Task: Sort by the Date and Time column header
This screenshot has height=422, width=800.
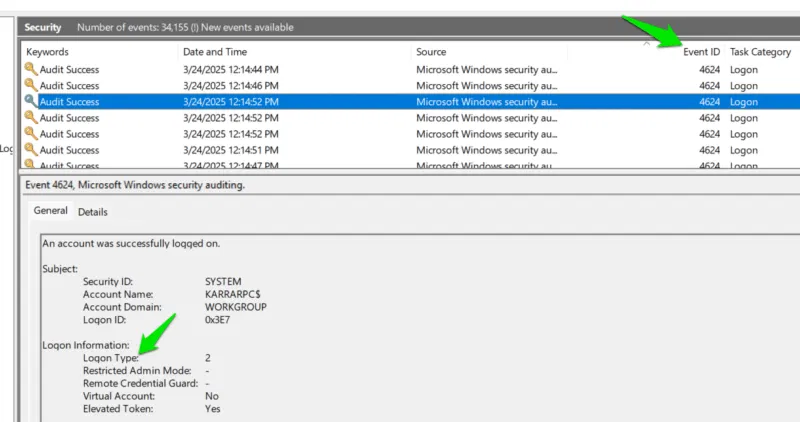Action: pyautogui.click(x=215, y=52)
